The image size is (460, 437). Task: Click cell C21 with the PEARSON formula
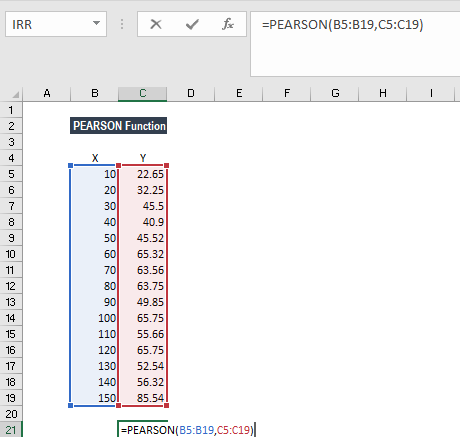tap(143, 430)
